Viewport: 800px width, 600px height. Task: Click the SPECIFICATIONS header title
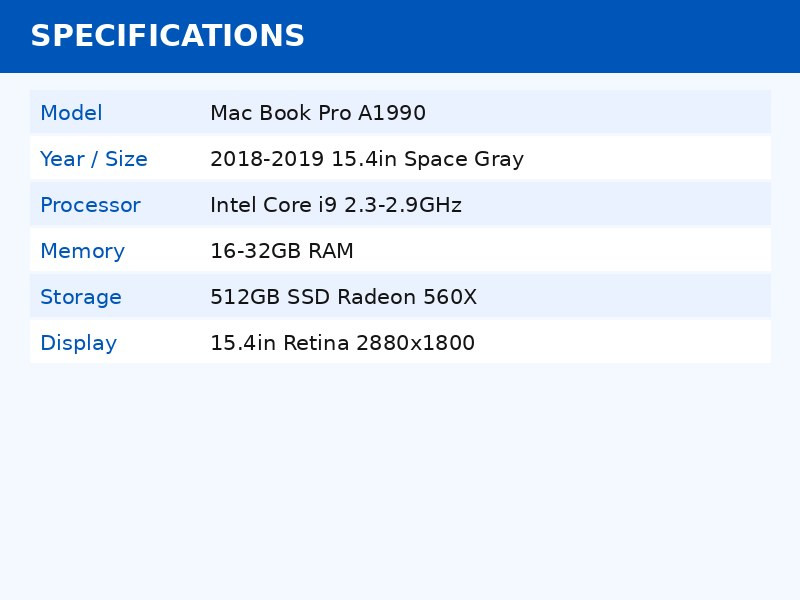[167, 36]
